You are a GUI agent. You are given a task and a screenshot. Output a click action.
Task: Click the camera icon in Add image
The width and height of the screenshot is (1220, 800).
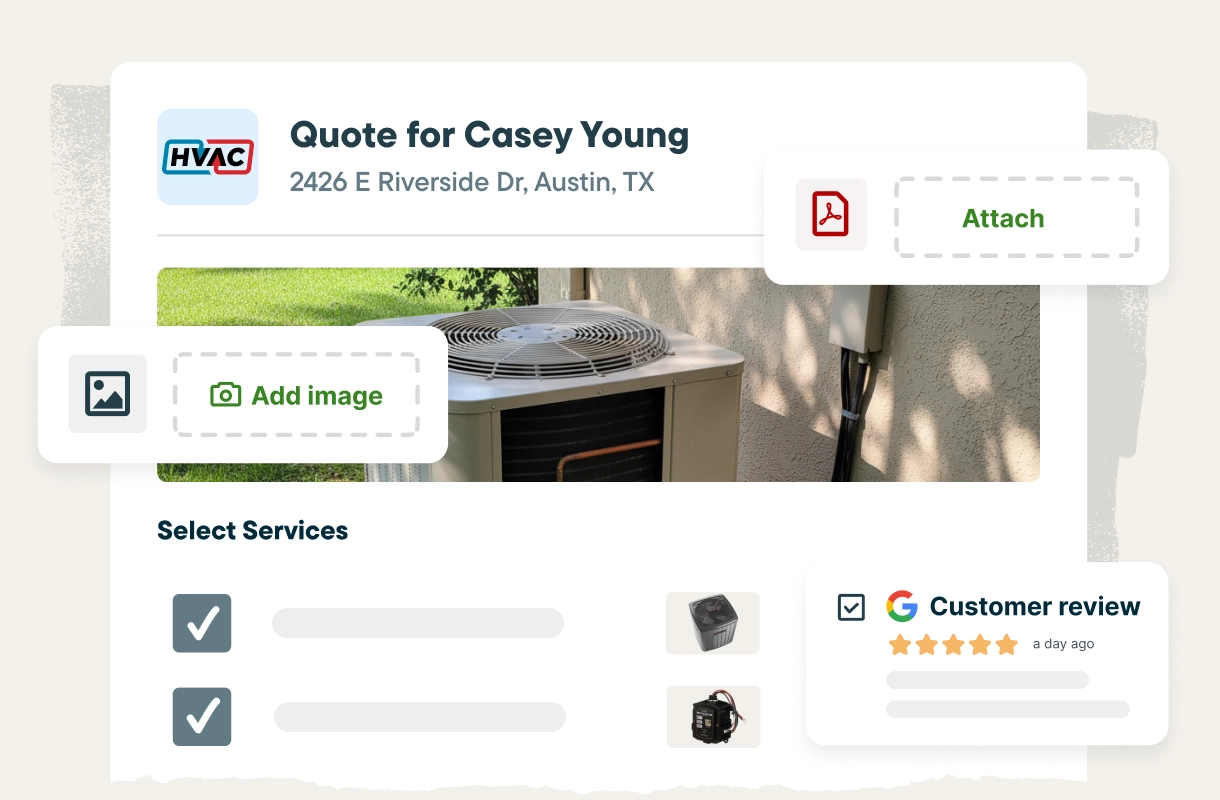226,395
